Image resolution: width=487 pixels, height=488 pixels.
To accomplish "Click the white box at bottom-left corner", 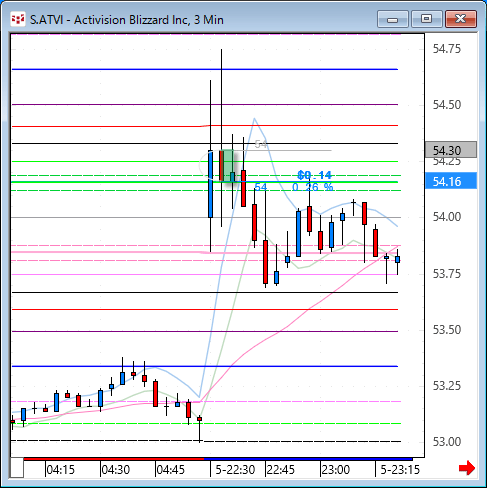I will click(17, 468).
